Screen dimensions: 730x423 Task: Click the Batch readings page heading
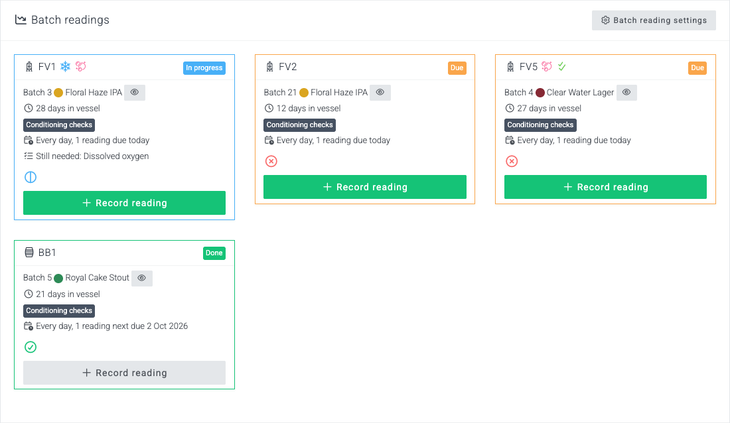pos(70,20)
